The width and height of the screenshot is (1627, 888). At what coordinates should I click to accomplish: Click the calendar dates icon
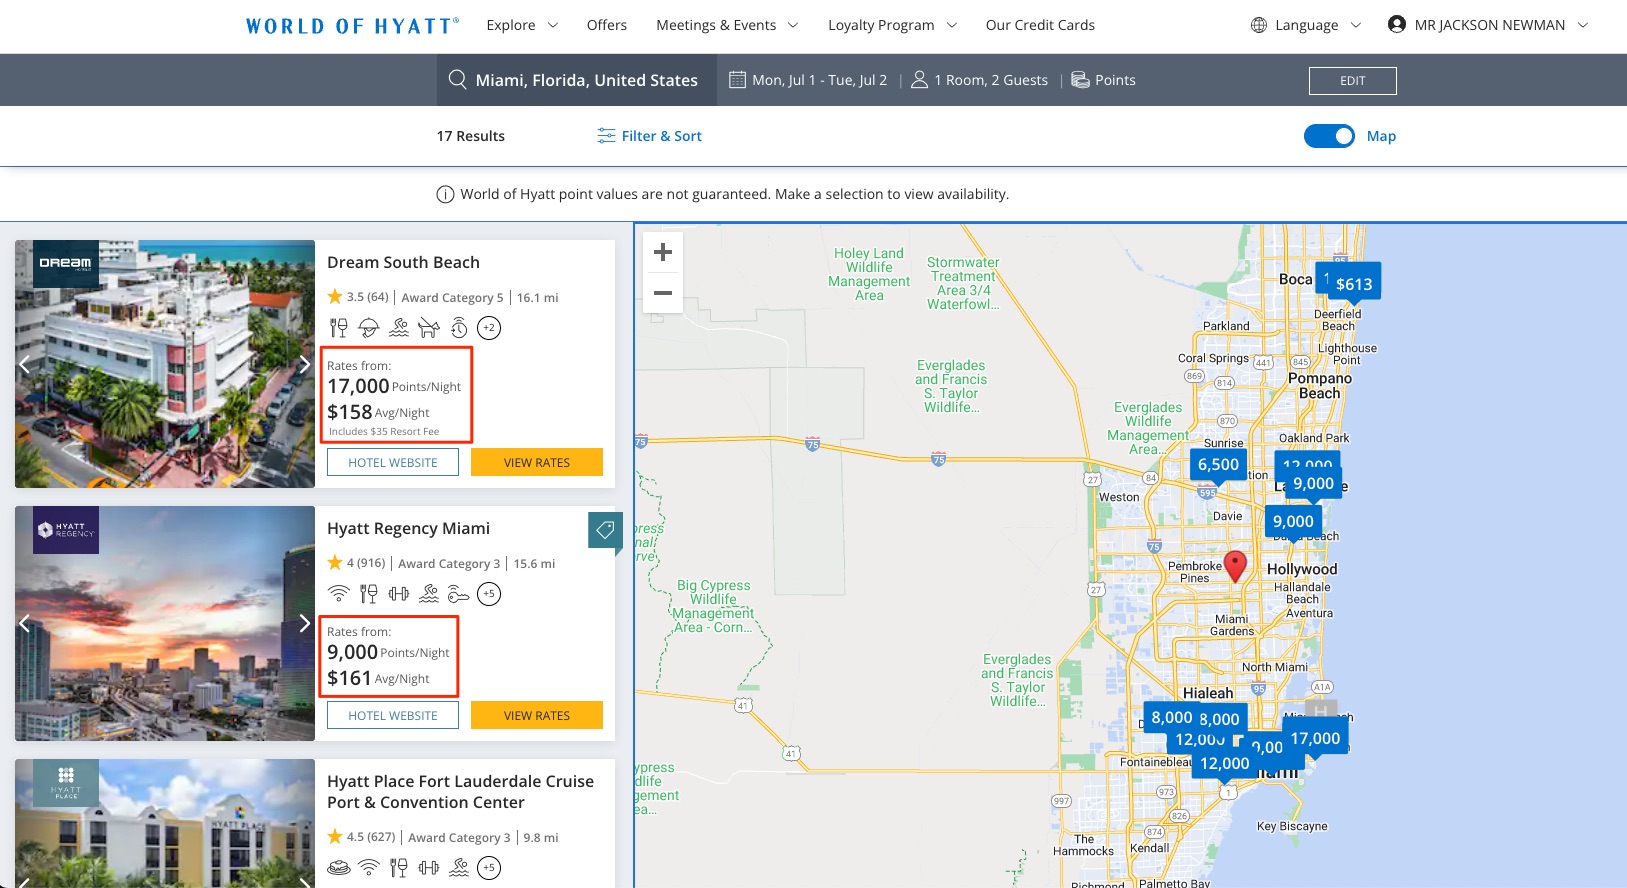[738, 79]
